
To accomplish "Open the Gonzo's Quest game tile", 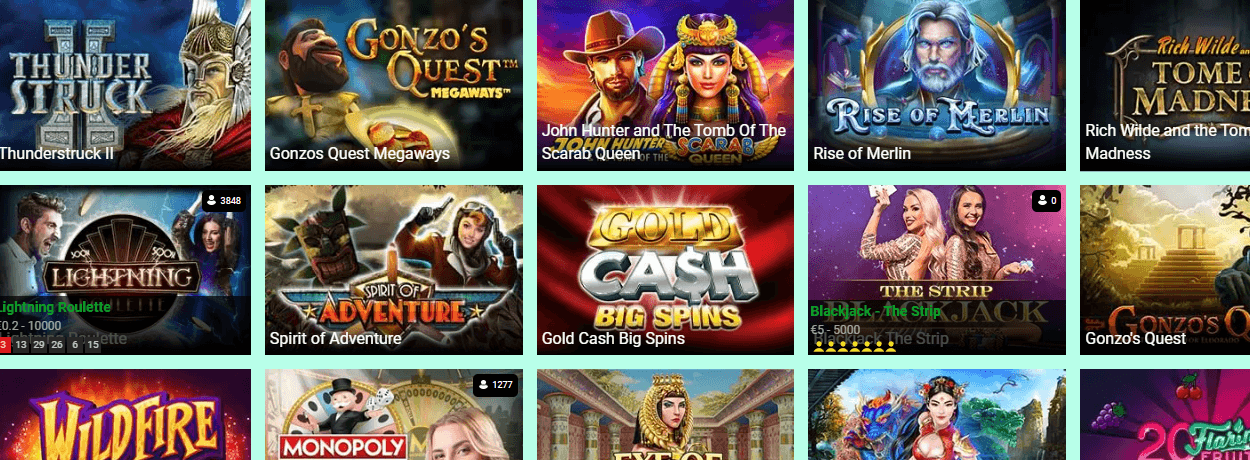I will pos(1165,270).
